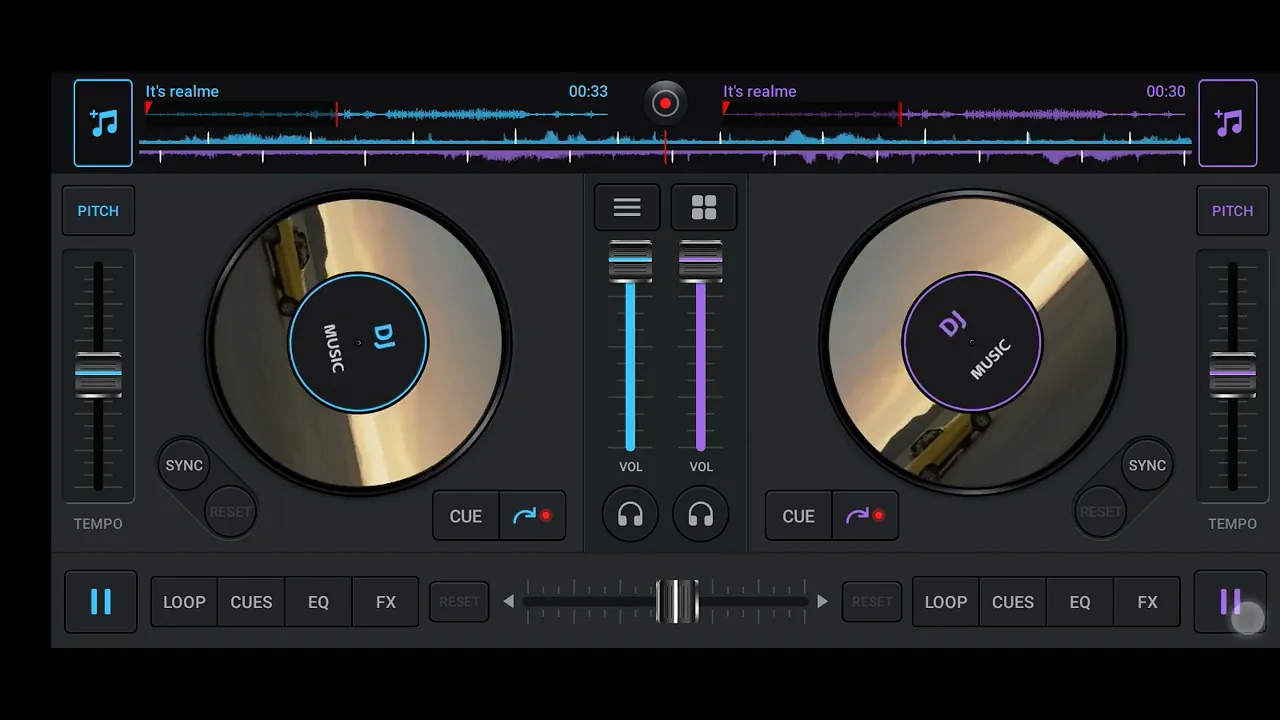1280x720 pixels.
Task: Click the right deck time 00:30
Action: (1166, 91)
